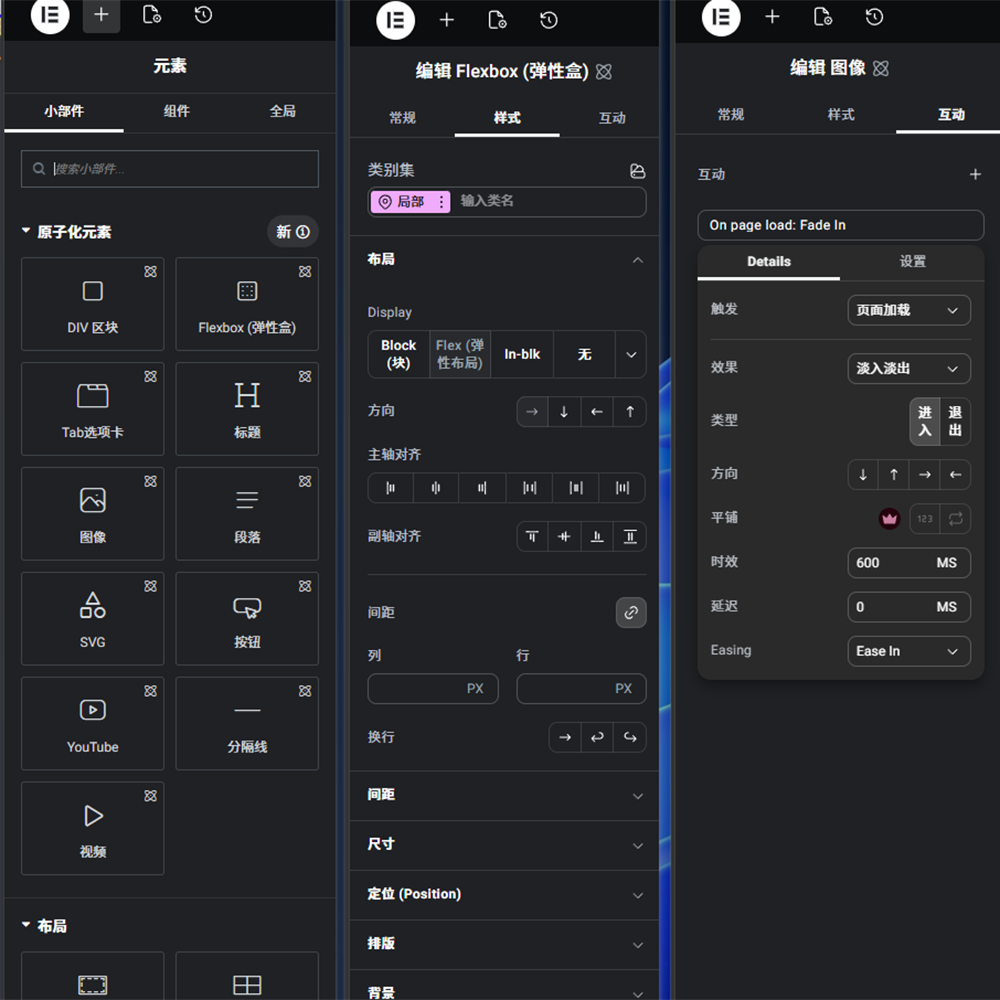
Task: Select the YouTube widget
Action: pos(92,723)
